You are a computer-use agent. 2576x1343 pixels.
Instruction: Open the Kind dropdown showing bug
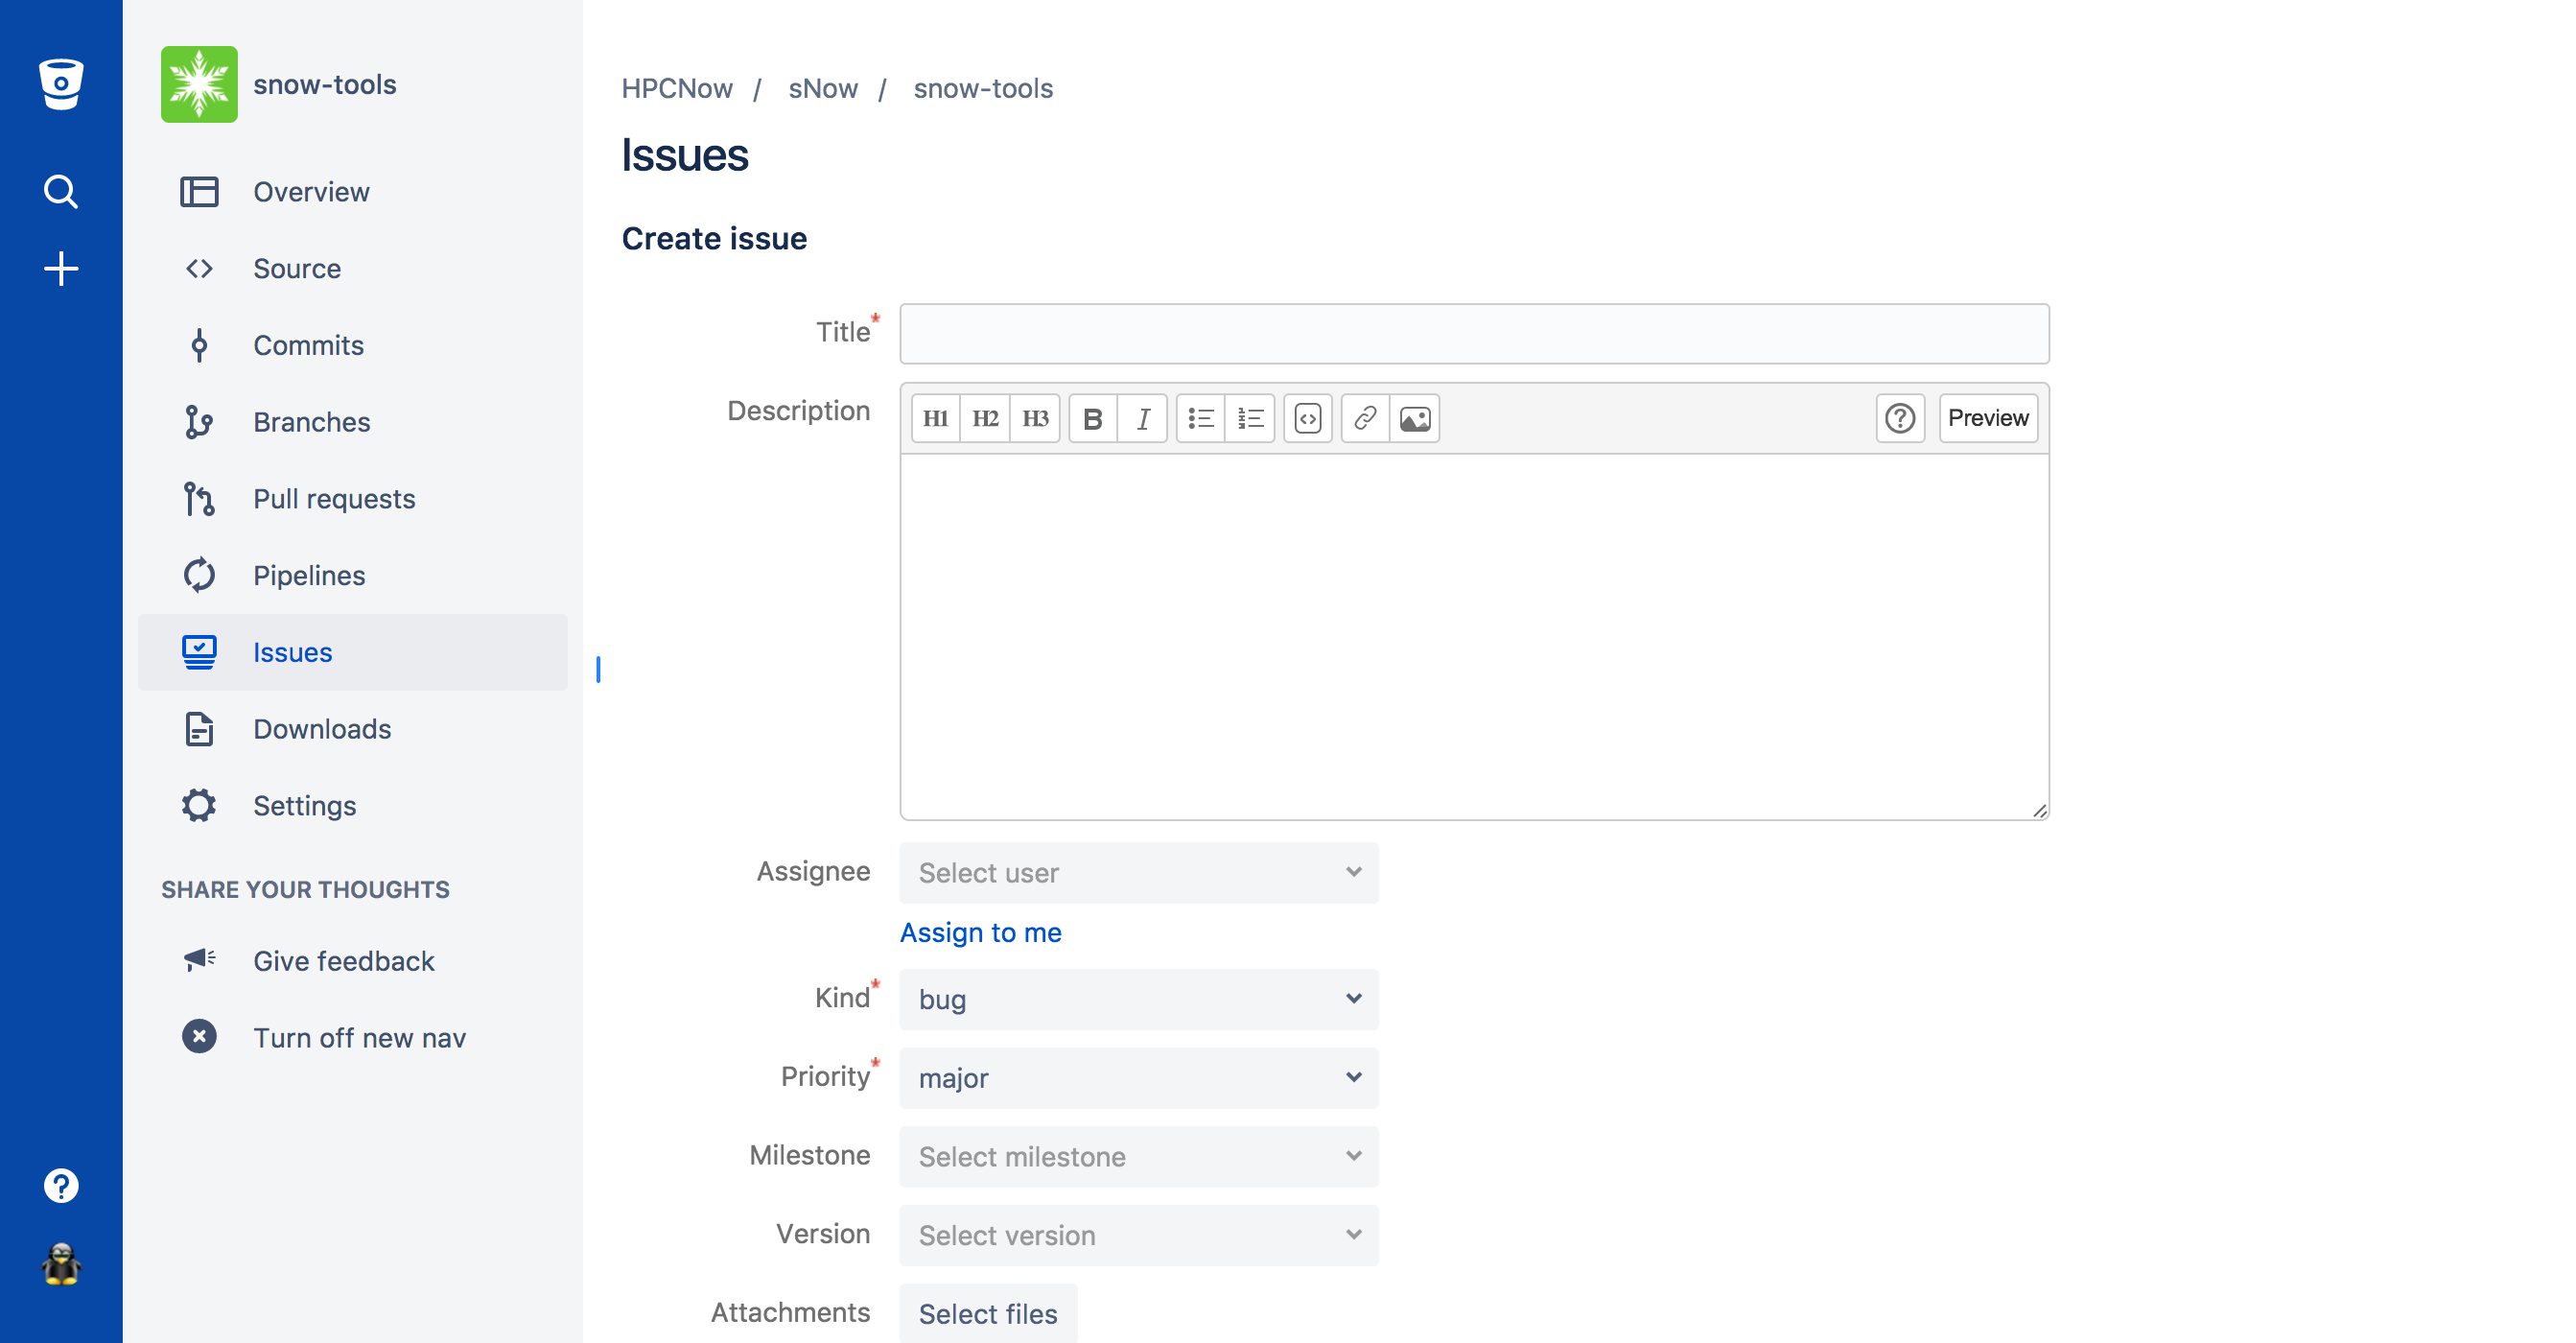pyautogui.click(x=1139, y=999)
